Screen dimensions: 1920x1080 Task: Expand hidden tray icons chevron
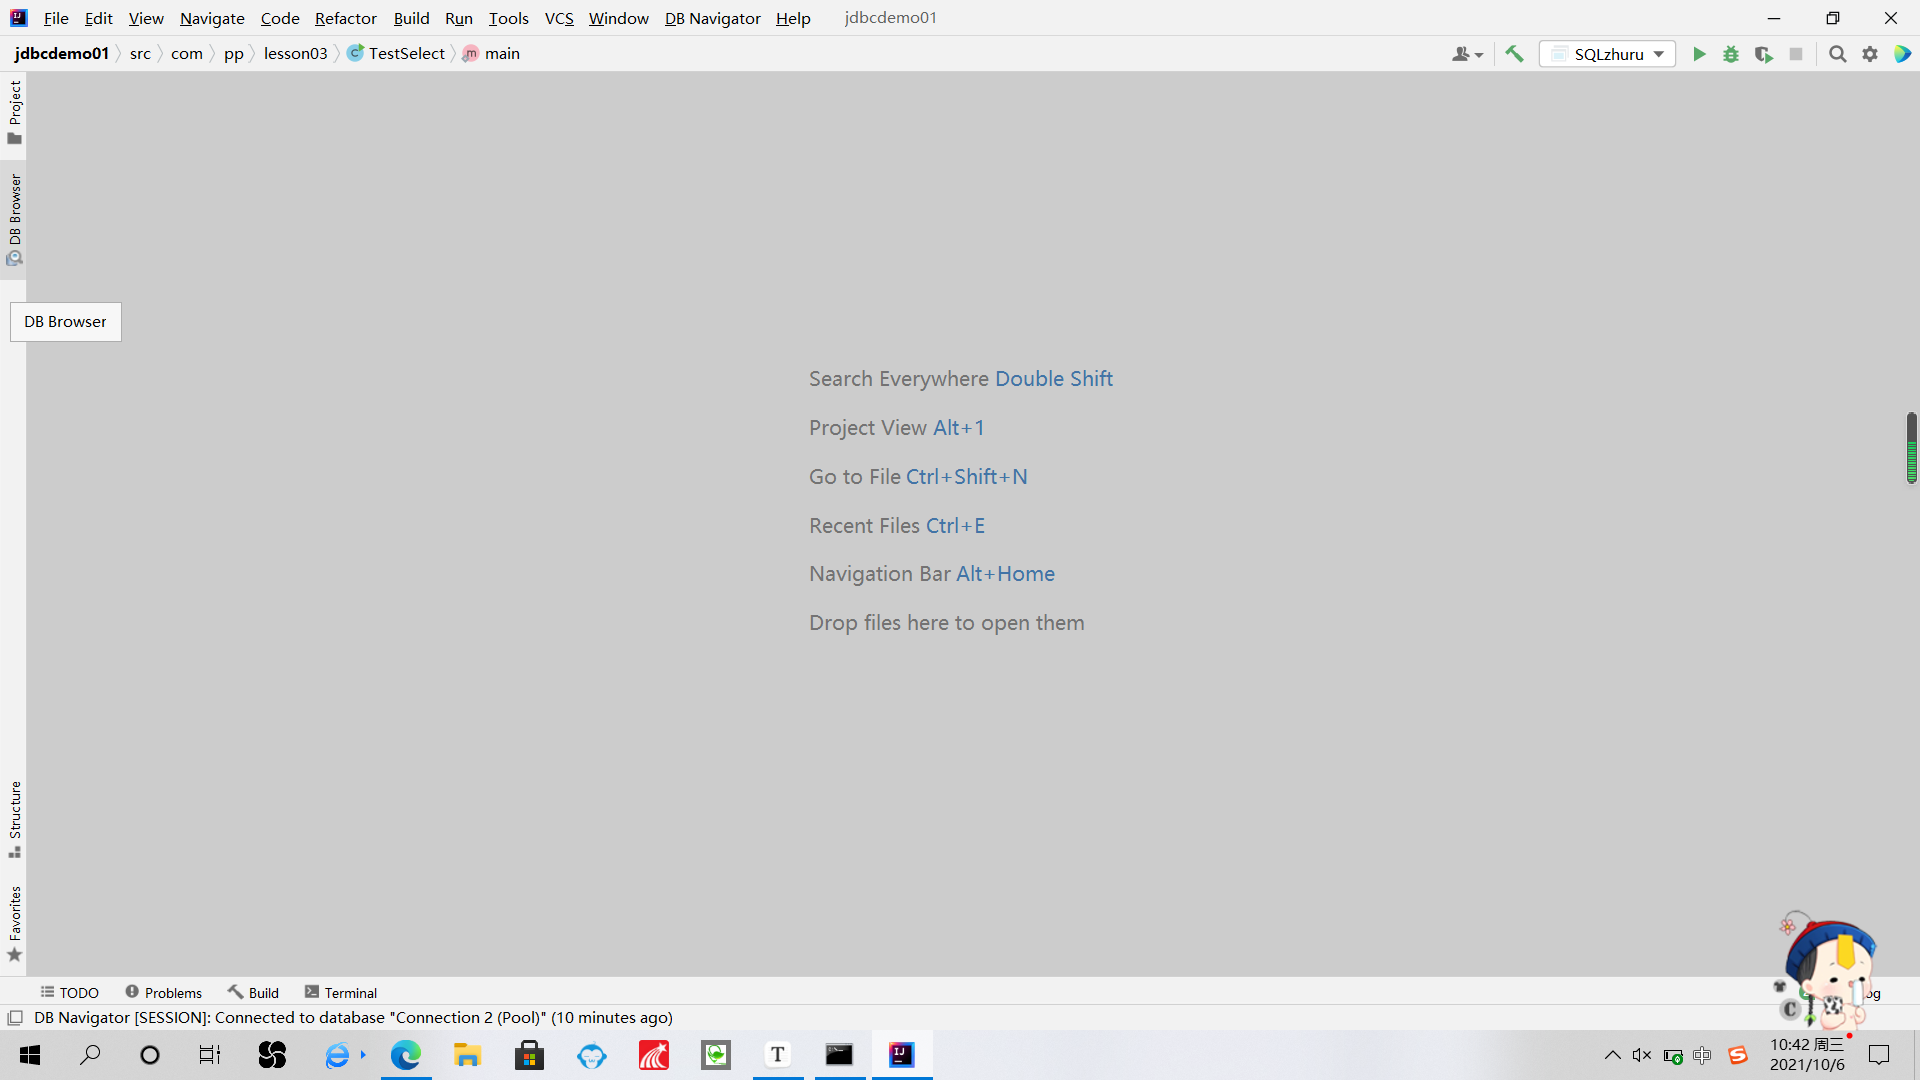(x=1611, y=1055)
